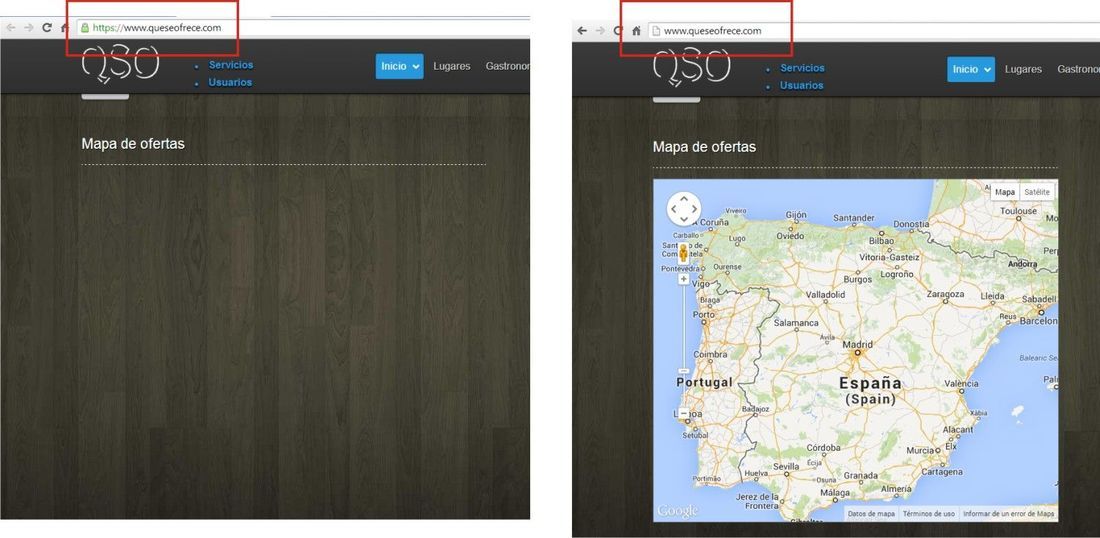Open the Datos de mapa link
This screenshot has height=538, width=1100.
(871, 514)
